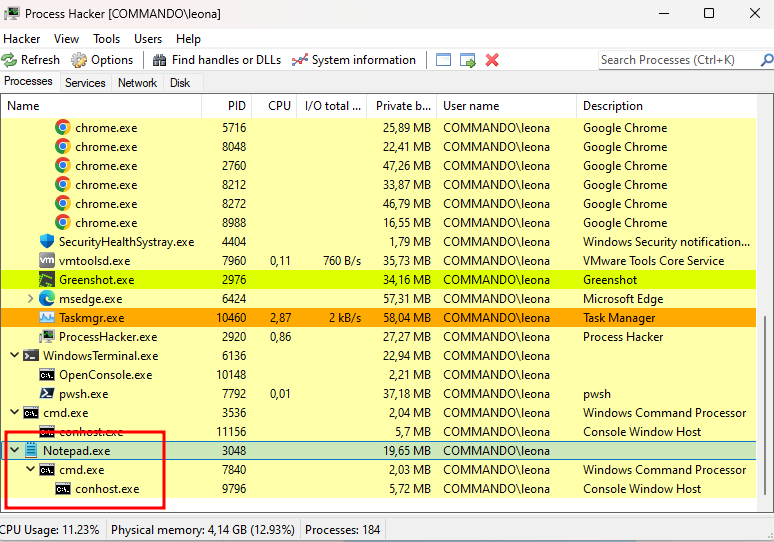774x542 pixels.
Task: Open the Network tab
Action: [137, 83]
